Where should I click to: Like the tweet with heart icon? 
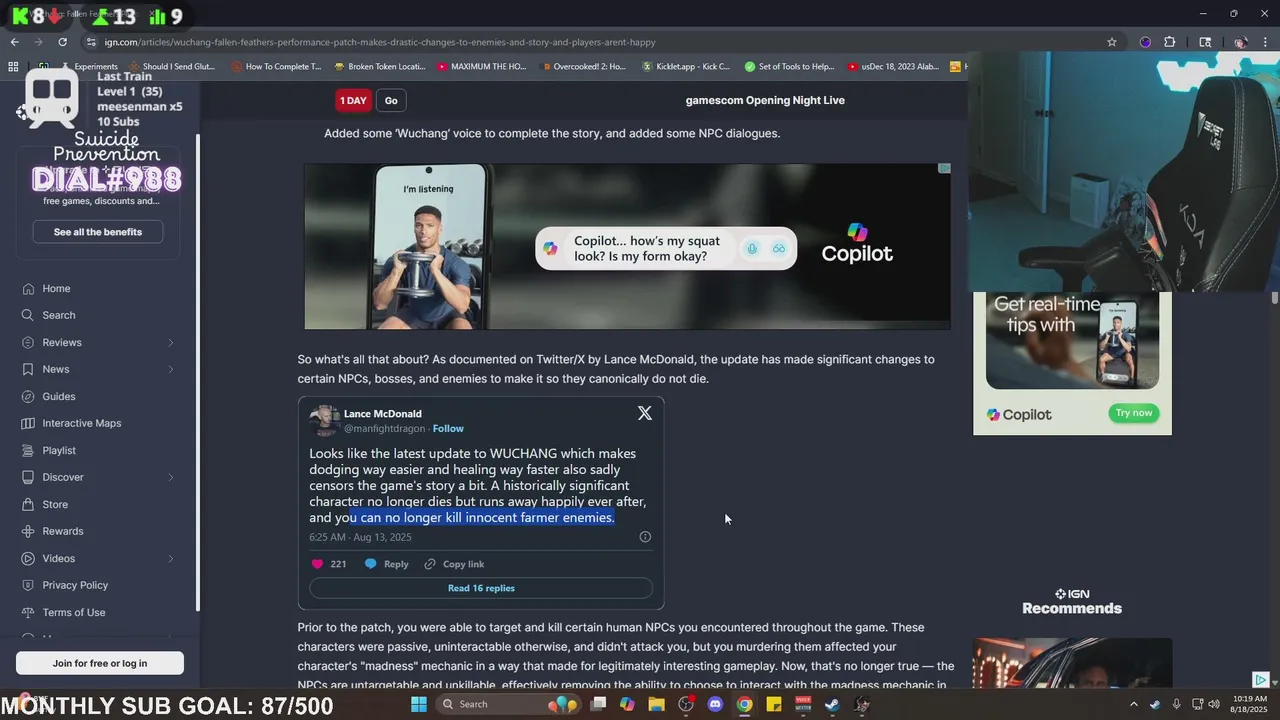point(318,564)
